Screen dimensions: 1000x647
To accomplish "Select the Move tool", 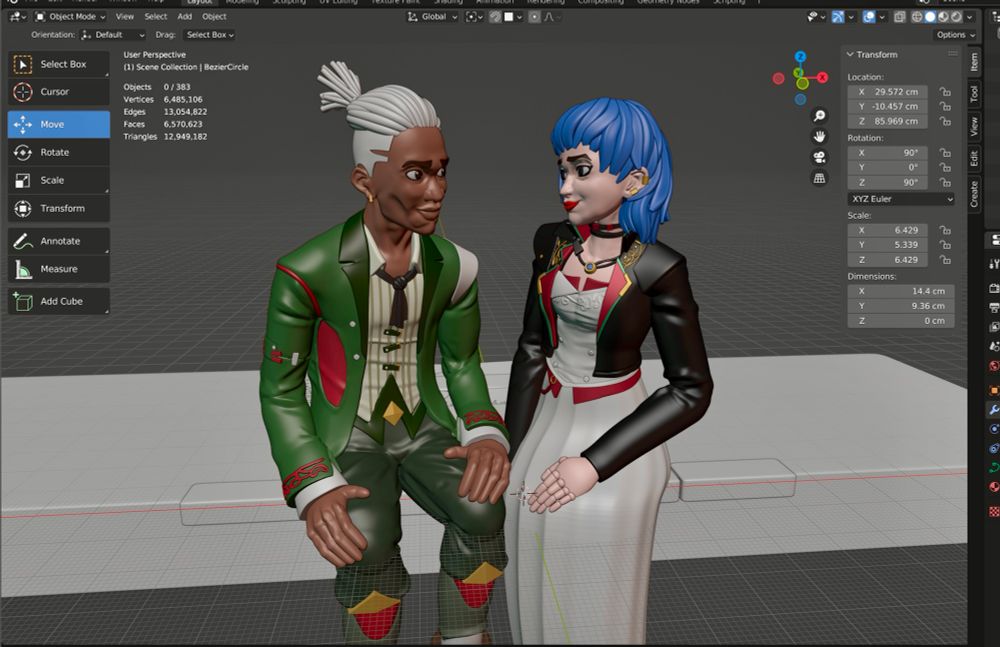I will pos(59,124).
